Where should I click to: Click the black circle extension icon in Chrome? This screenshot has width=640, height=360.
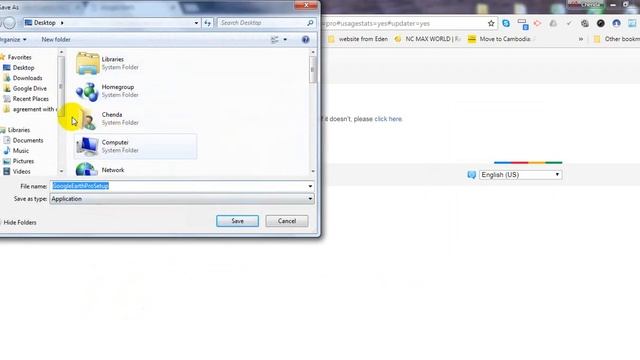(x=600, y=24)
